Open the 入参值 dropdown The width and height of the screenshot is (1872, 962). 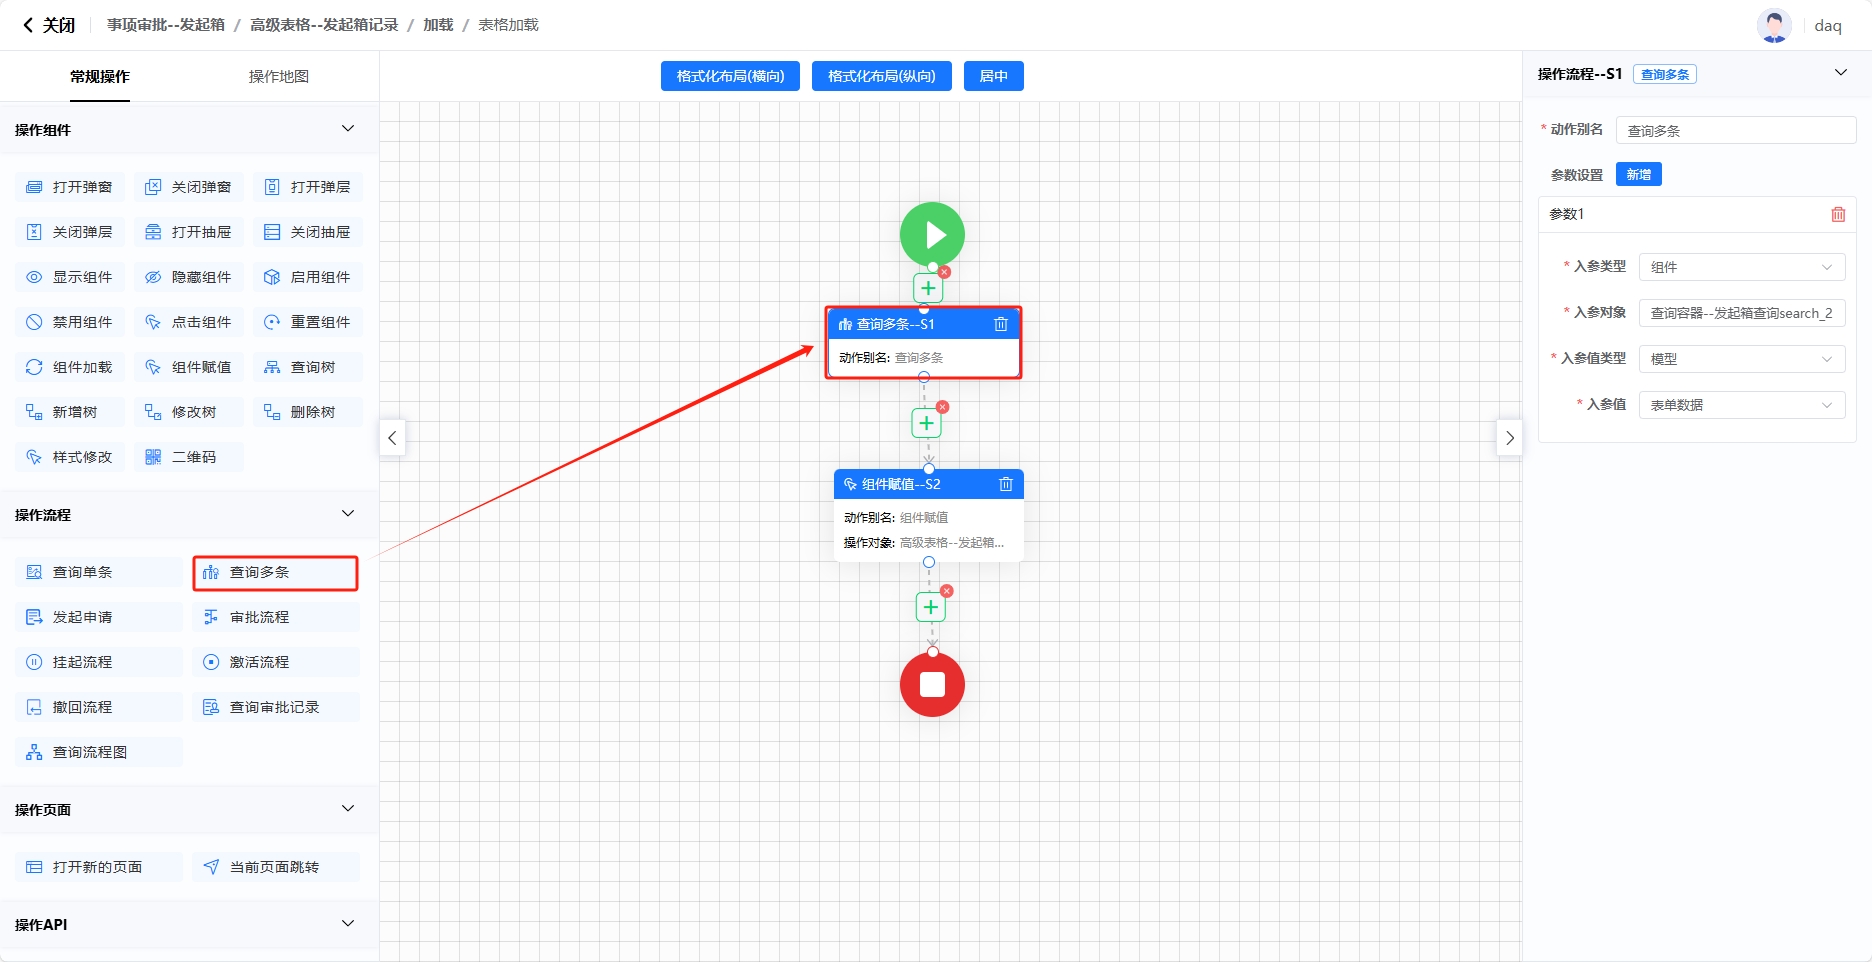1741,405
